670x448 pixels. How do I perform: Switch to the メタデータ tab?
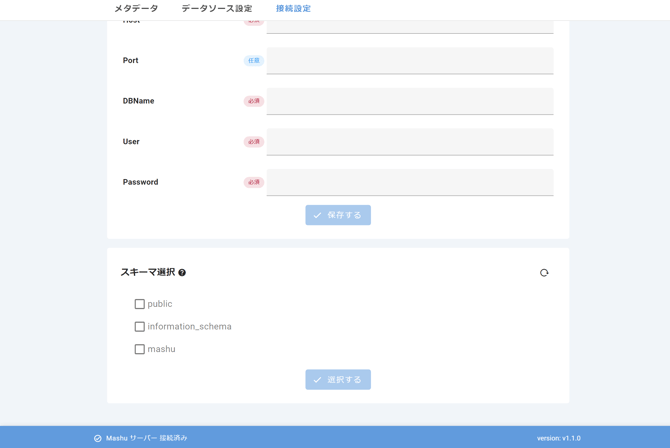point(136,9)
